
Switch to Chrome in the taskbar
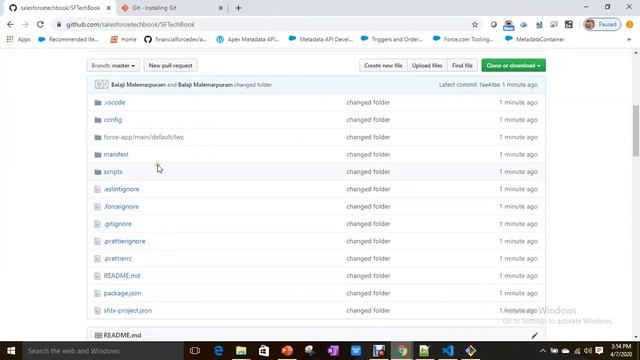[402, 351]
